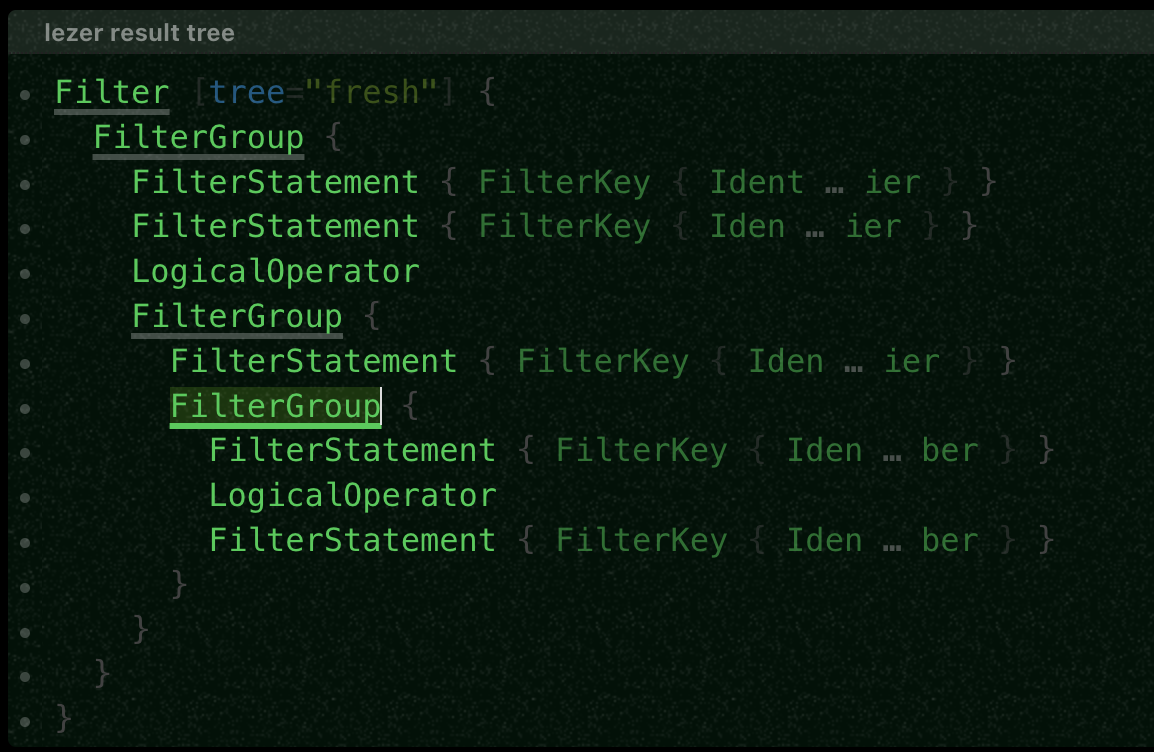The width and height of the screenshot is (1154, 752).
Task: Click the last LogicalOperator node
Action: [x=353, y=495]
